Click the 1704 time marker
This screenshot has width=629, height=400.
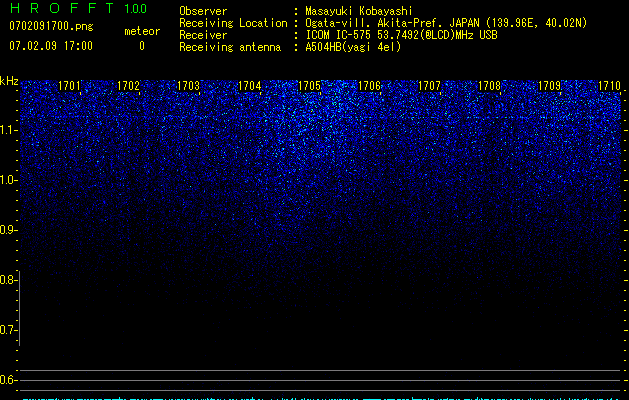pyautogui.click(x=250, y=86)
